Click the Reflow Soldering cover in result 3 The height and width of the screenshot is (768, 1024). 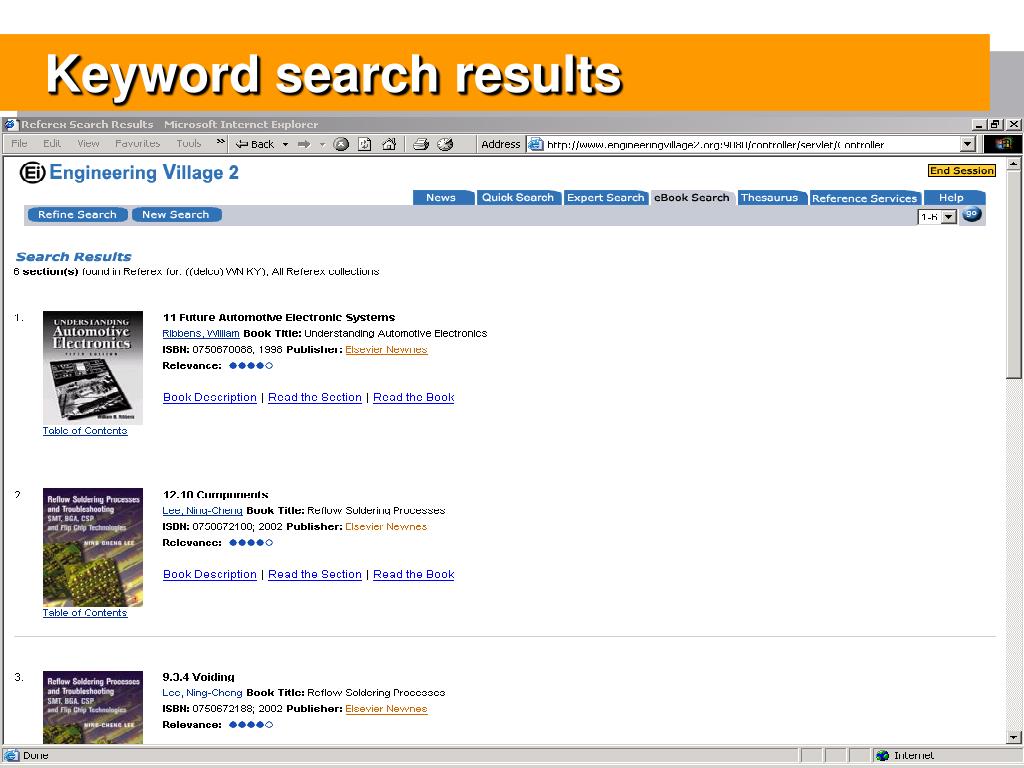(x=93, y=707)
